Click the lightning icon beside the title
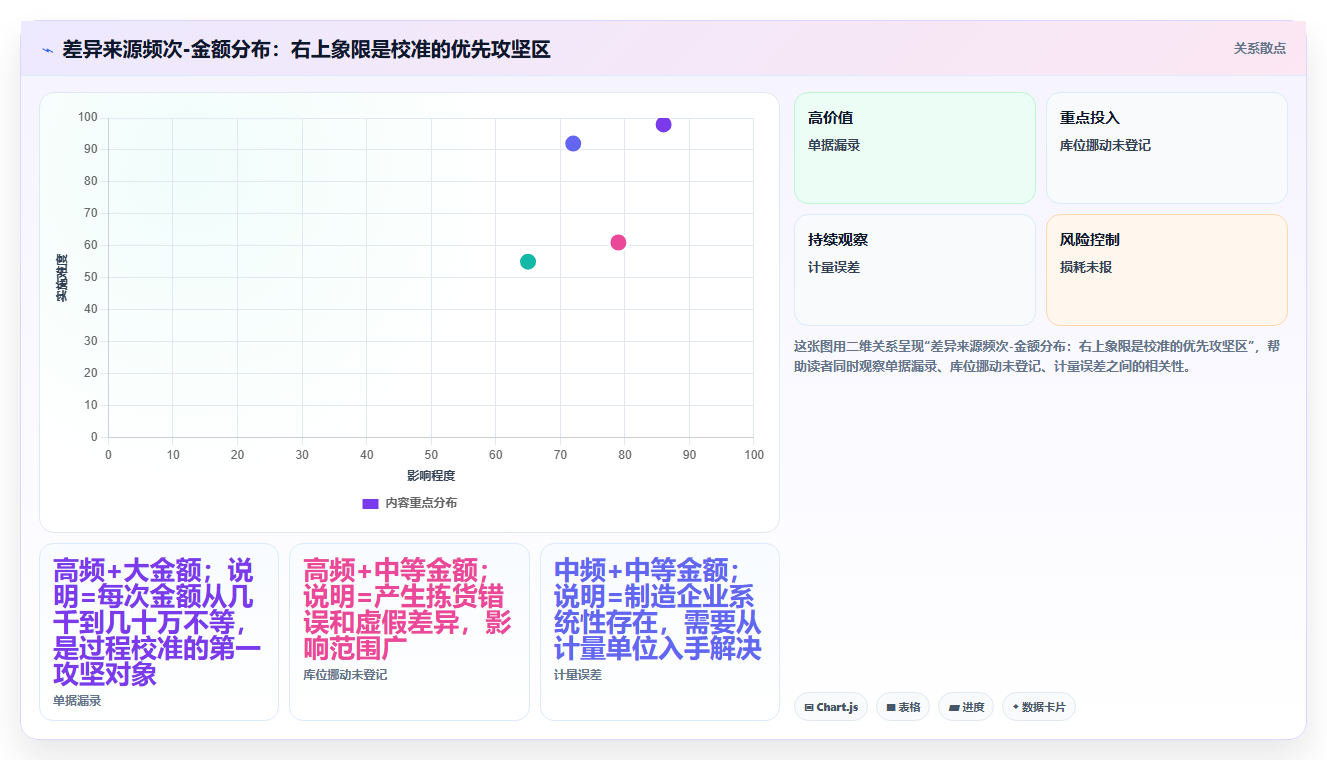The height and width of the screenshot is (760, 1327). pyautogui.click(x=47, y=50)
